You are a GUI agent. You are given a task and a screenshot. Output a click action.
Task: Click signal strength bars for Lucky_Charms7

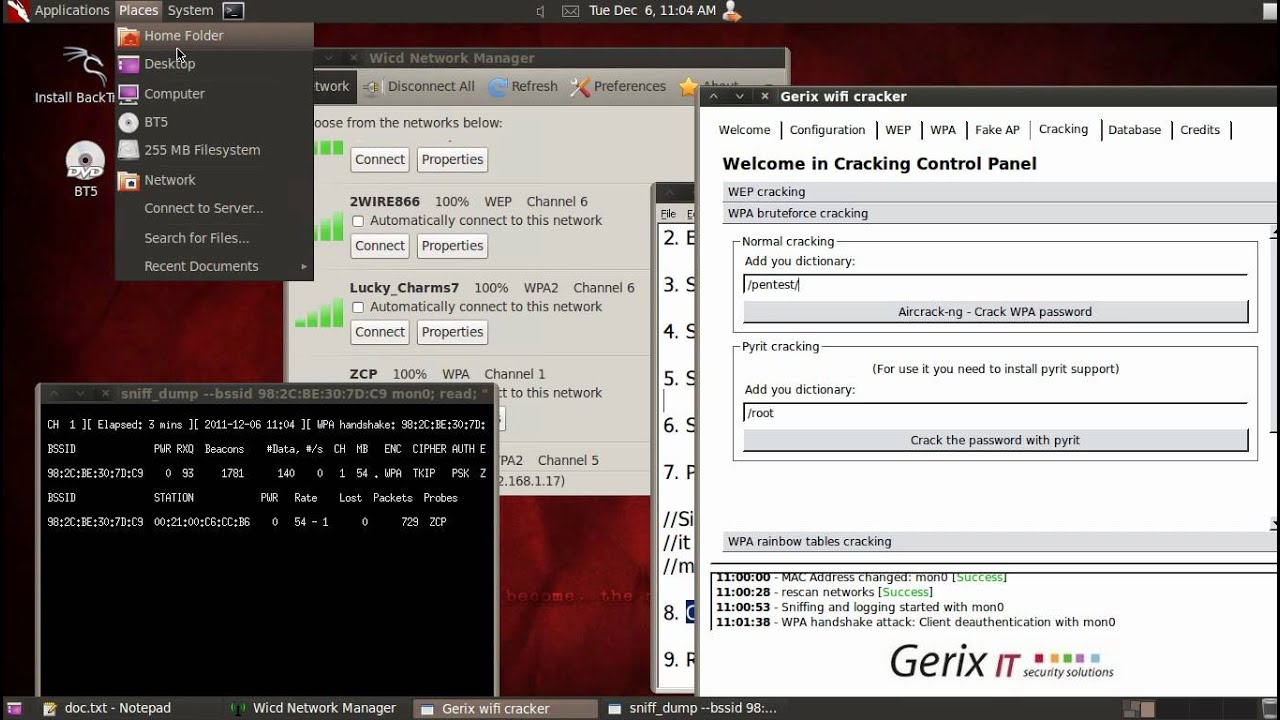319,314
